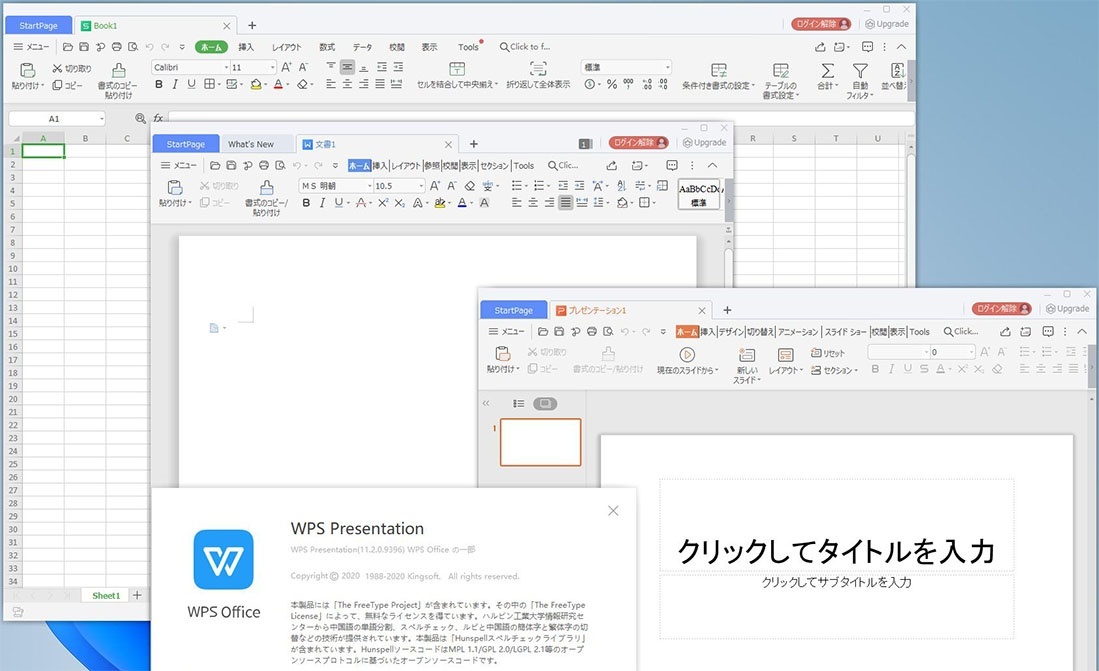
Task: Toggle Bold formatting in Writer toolbar
Action: (x=308, y=203)
